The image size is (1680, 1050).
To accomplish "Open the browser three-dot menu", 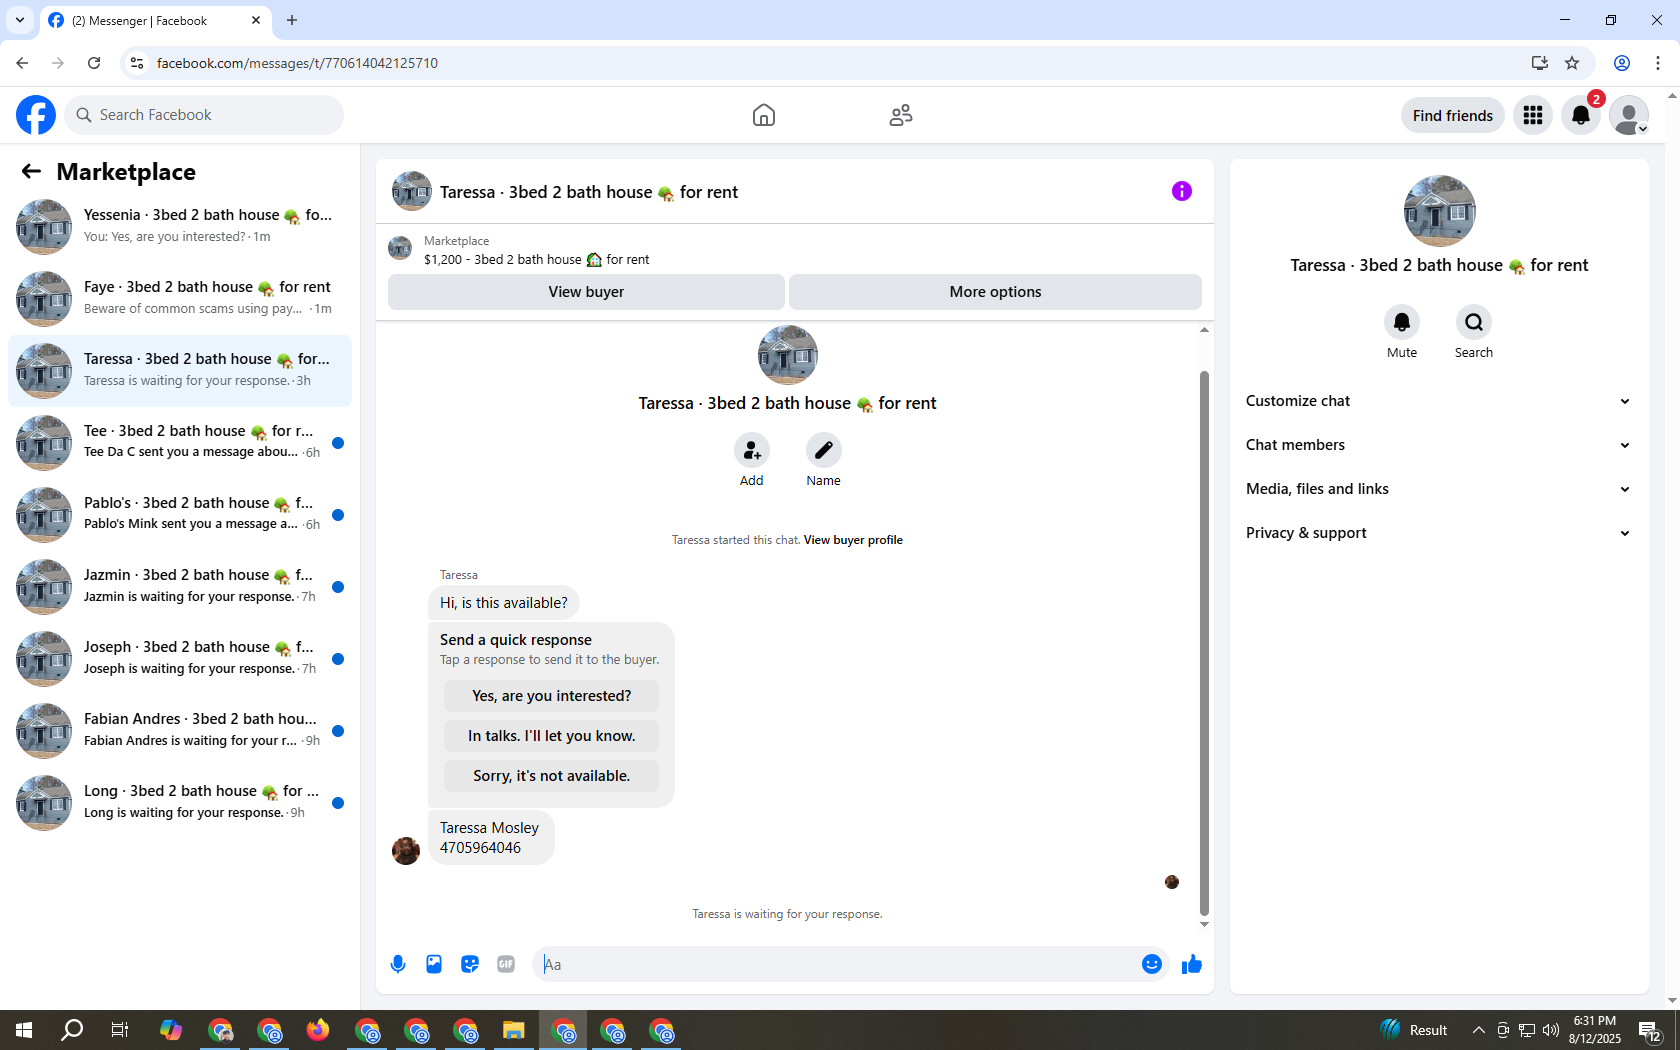I will pos(1658,63).
